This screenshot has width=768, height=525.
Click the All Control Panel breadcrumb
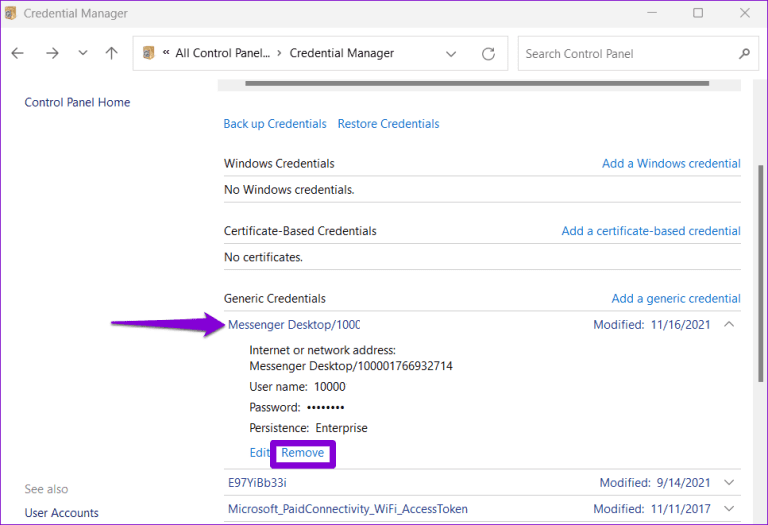pyautogui.click(x=223, y=53)
